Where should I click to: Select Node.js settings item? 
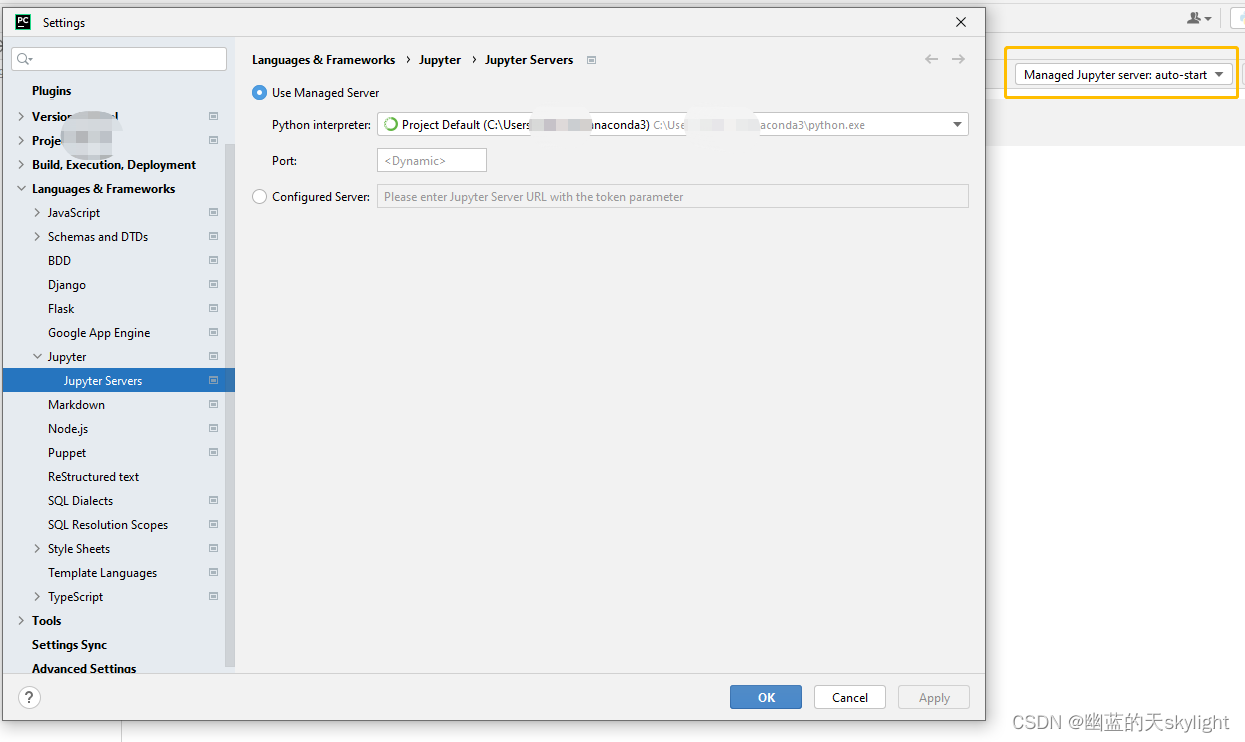coord(68,429)
